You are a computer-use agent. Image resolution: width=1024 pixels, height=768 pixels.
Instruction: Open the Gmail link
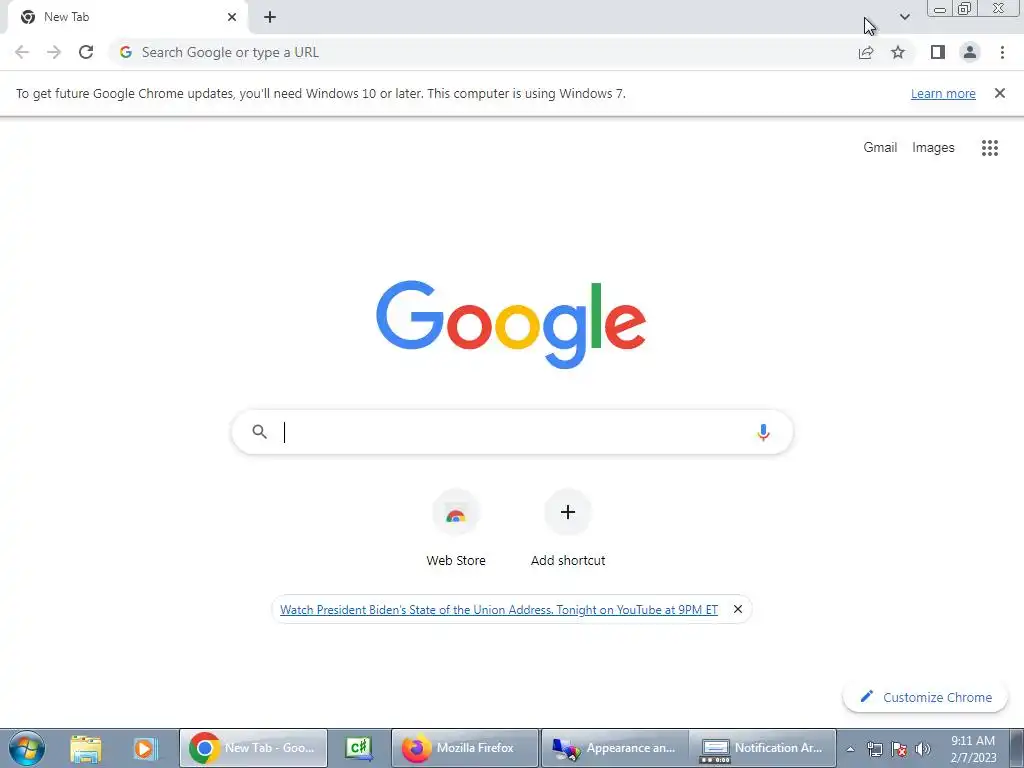click(880, 148)
